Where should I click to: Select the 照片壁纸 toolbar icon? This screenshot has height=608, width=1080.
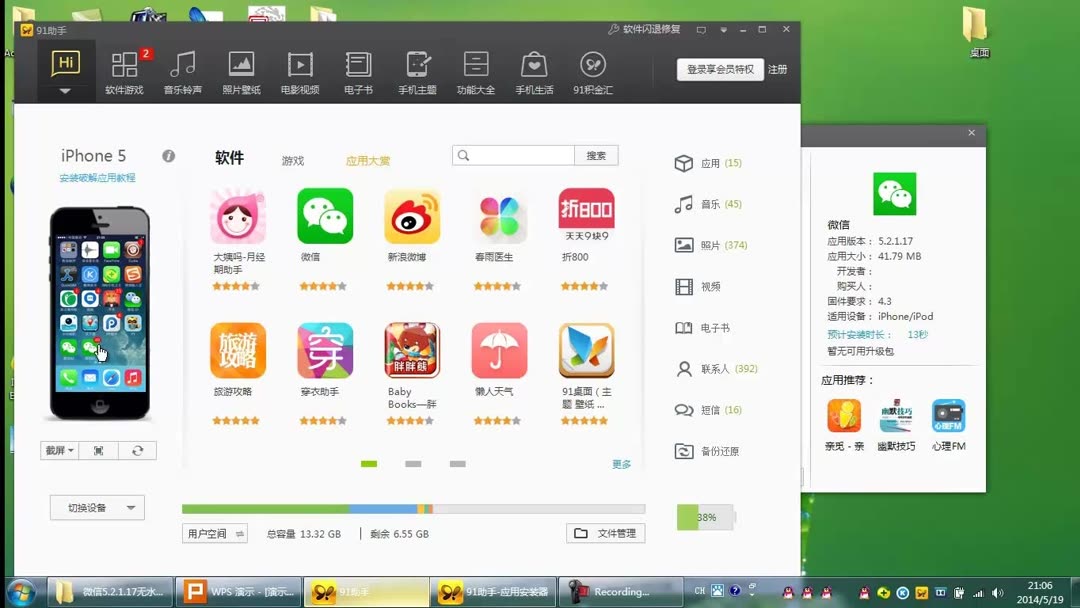(x=241, y=70)
